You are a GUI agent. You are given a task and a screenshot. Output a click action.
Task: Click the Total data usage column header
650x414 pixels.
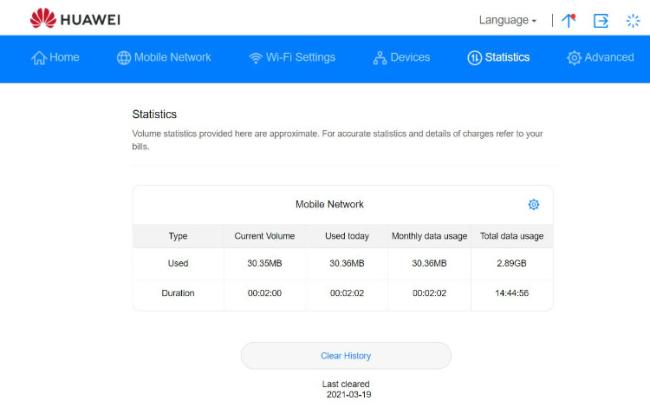pos(511,236)
